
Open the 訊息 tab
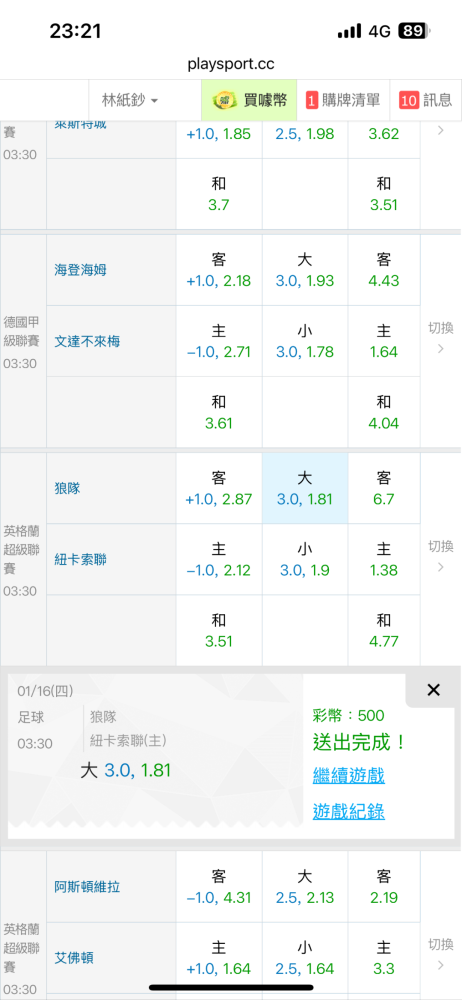[x=426, y=100]
